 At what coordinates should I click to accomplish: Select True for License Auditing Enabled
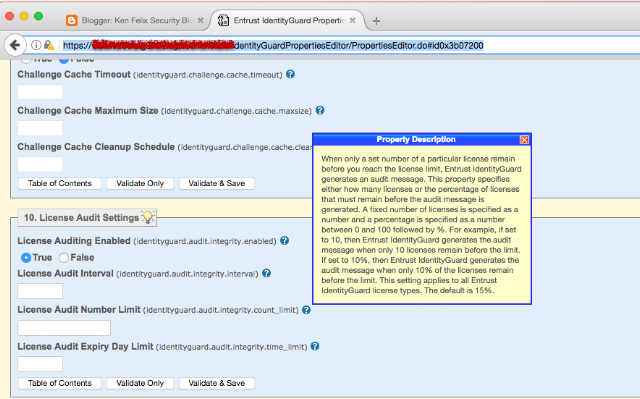[x=26, y=258]
